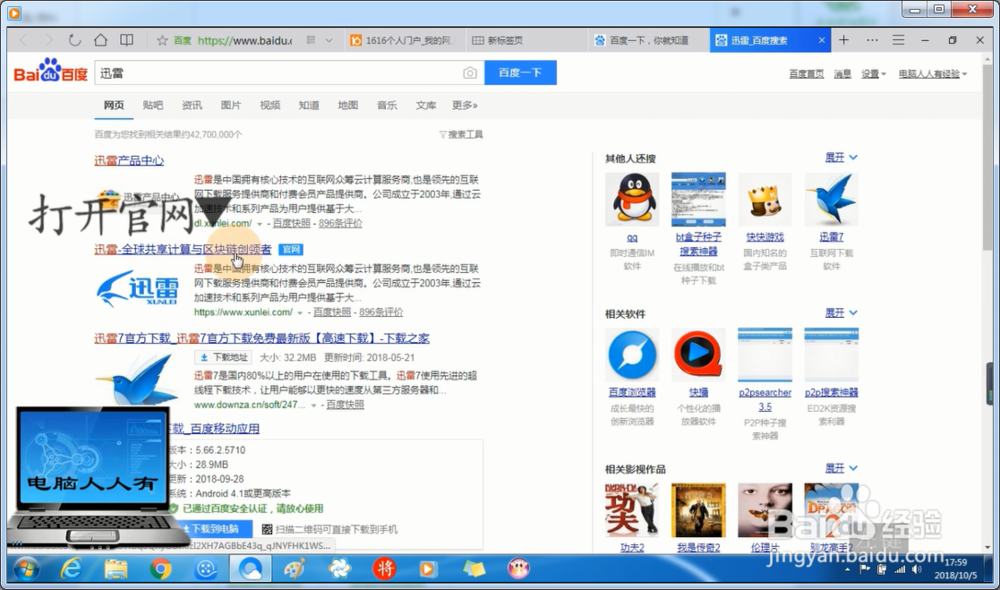Screen dimensions: 1000x590
Task: Open the Paint palette taskbar icon
Action: 294,569
